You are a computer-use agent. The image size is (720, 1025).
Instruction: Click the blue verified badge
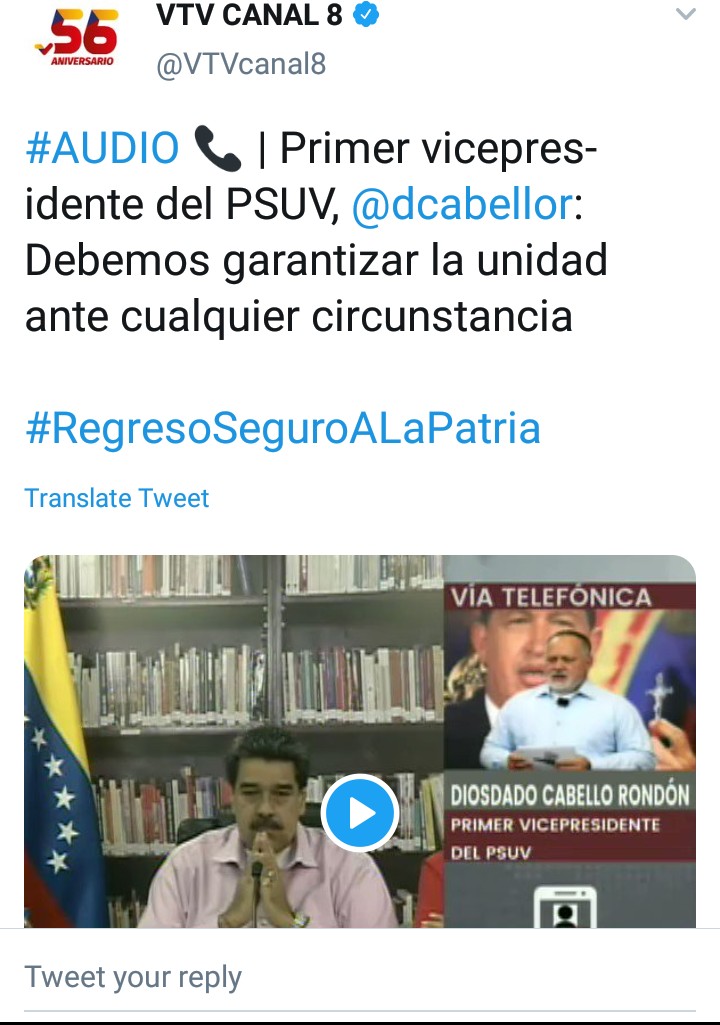(366, 14)
